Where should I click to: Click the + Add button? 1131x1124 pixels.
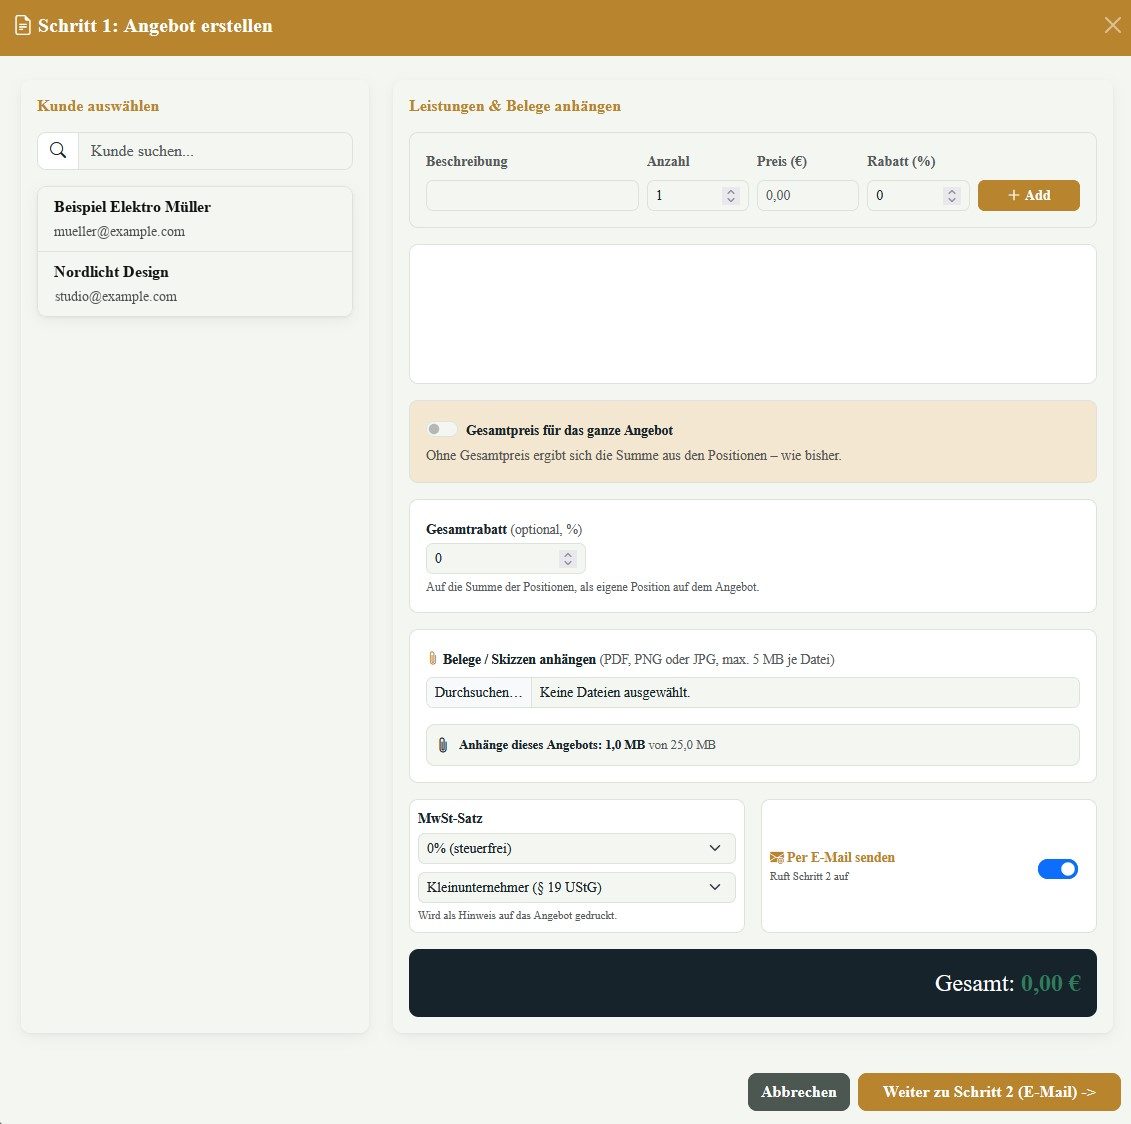coord(1029,196)
